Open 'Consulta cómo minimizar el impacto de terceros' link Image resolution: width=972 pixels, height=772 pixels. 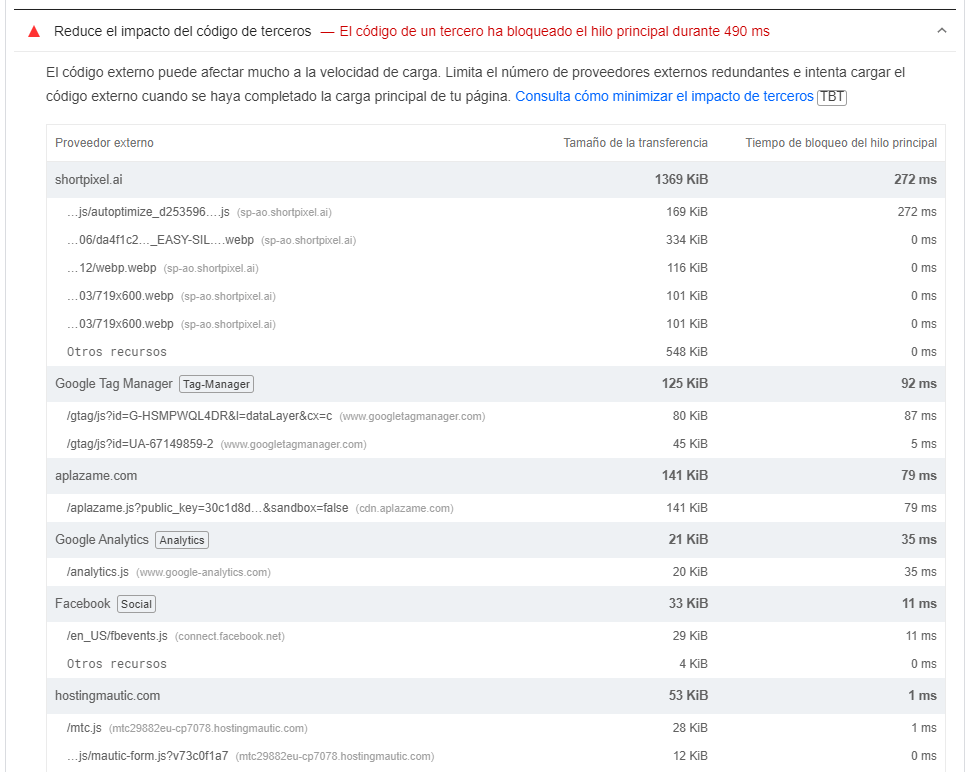pyautogui.click(x=664, y=97)
